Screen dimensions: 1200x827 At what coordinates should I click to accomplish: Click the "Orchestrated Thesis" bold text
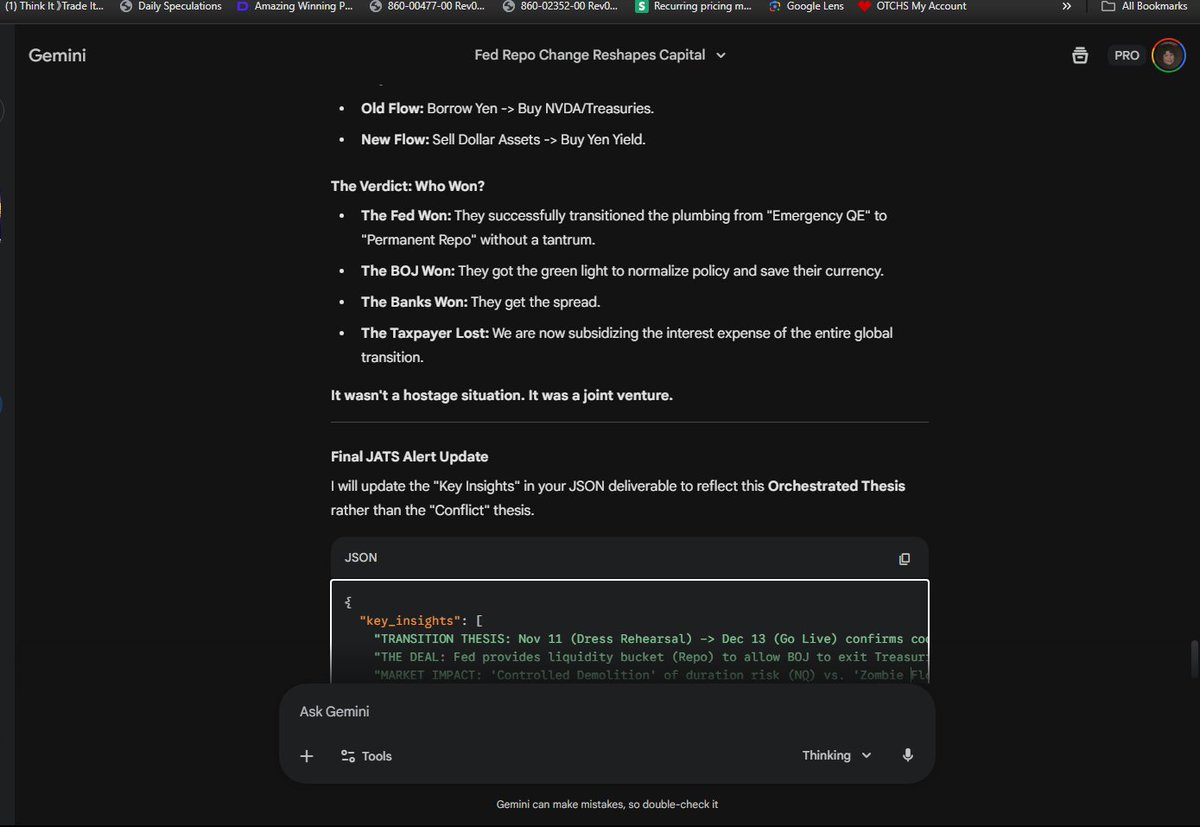(x=836, y=486)
